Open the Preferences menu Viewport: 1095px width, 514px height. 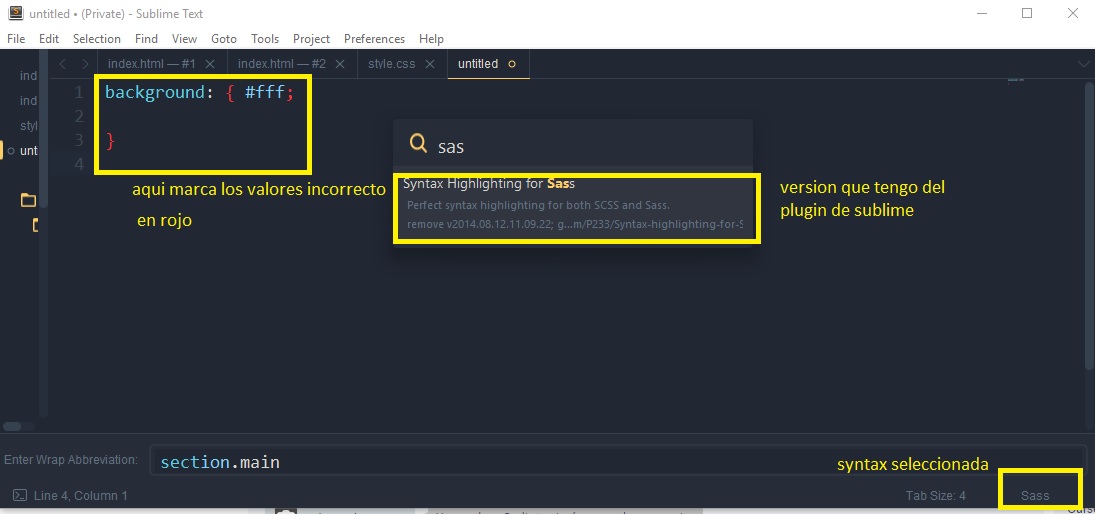pos(374,38)
